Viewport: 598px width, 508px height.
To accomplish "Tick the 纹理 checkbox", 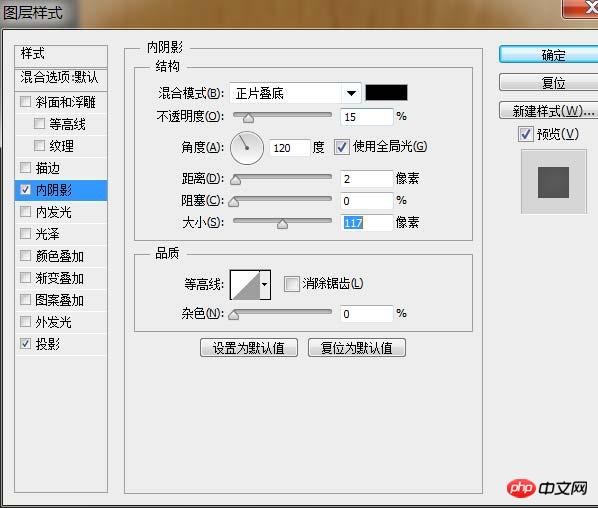I will pyautogui.click(x=39, y=145).
